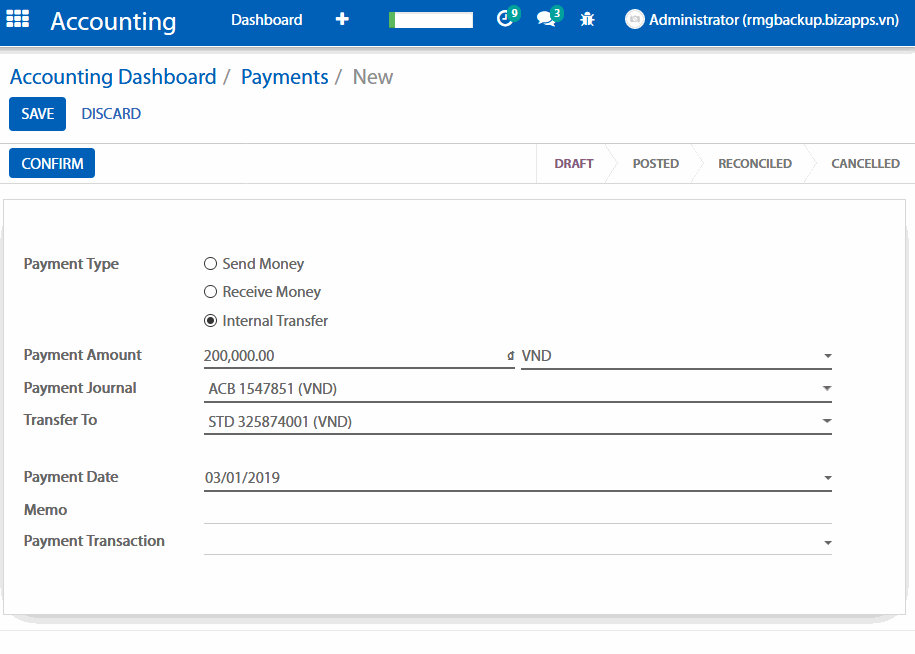Viewport: 915px width, 654px height.
Task: Open the Dashboard menu item
Action: coord(266,19)
